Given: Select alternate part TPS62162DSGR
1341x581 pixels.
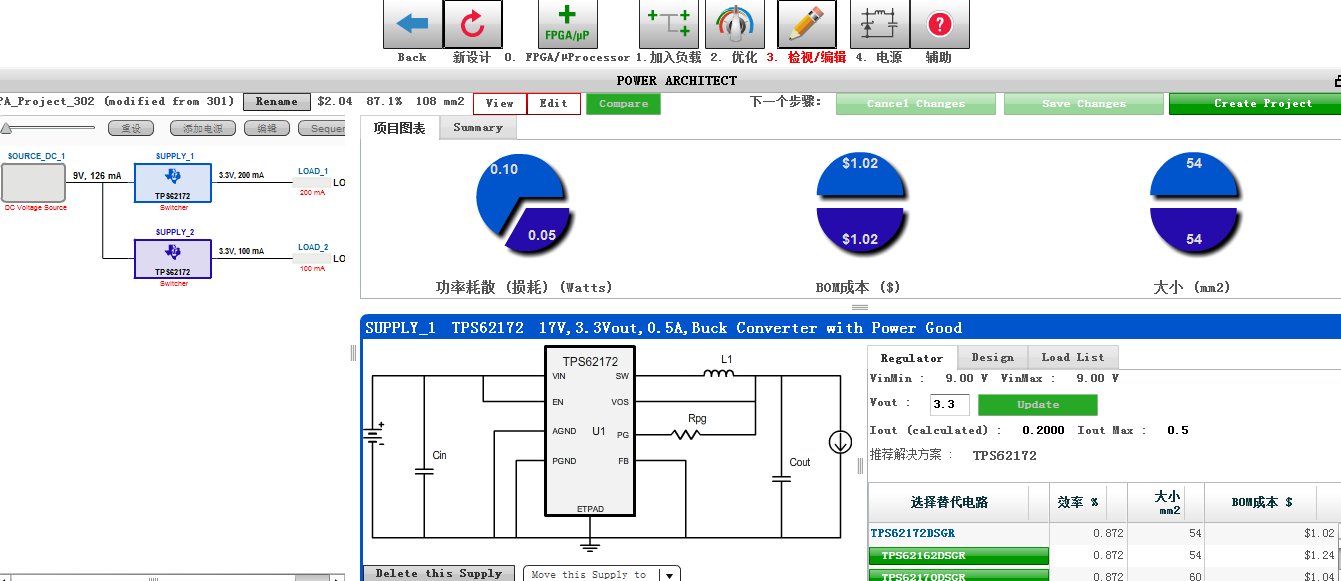Looking at the screenshot, I should pyautogui.click(x=958, y=555).
